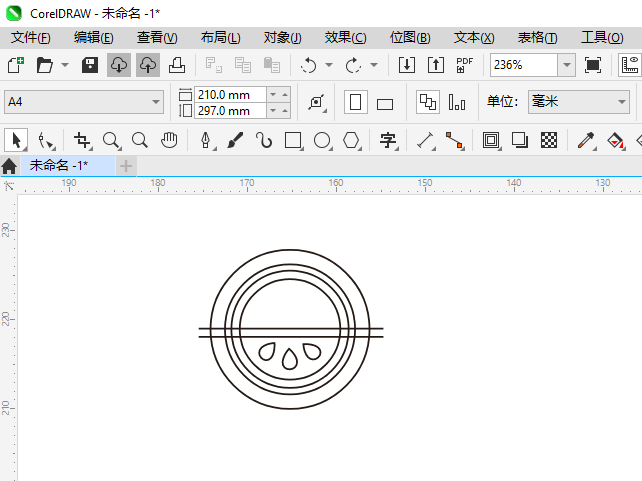The width and height of the screenshot is (642, 481).
Task: Open the 效果(C) menu
Action: coord(346,38)
